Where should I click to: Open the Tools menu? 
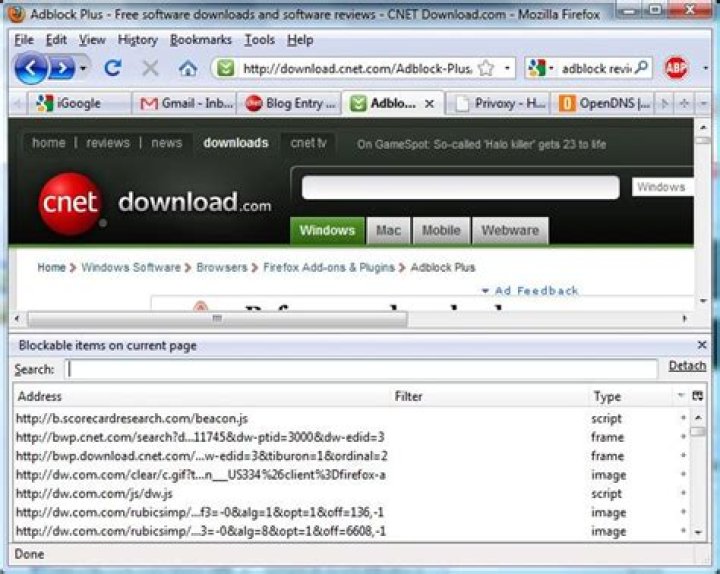(x=259, y=40)
